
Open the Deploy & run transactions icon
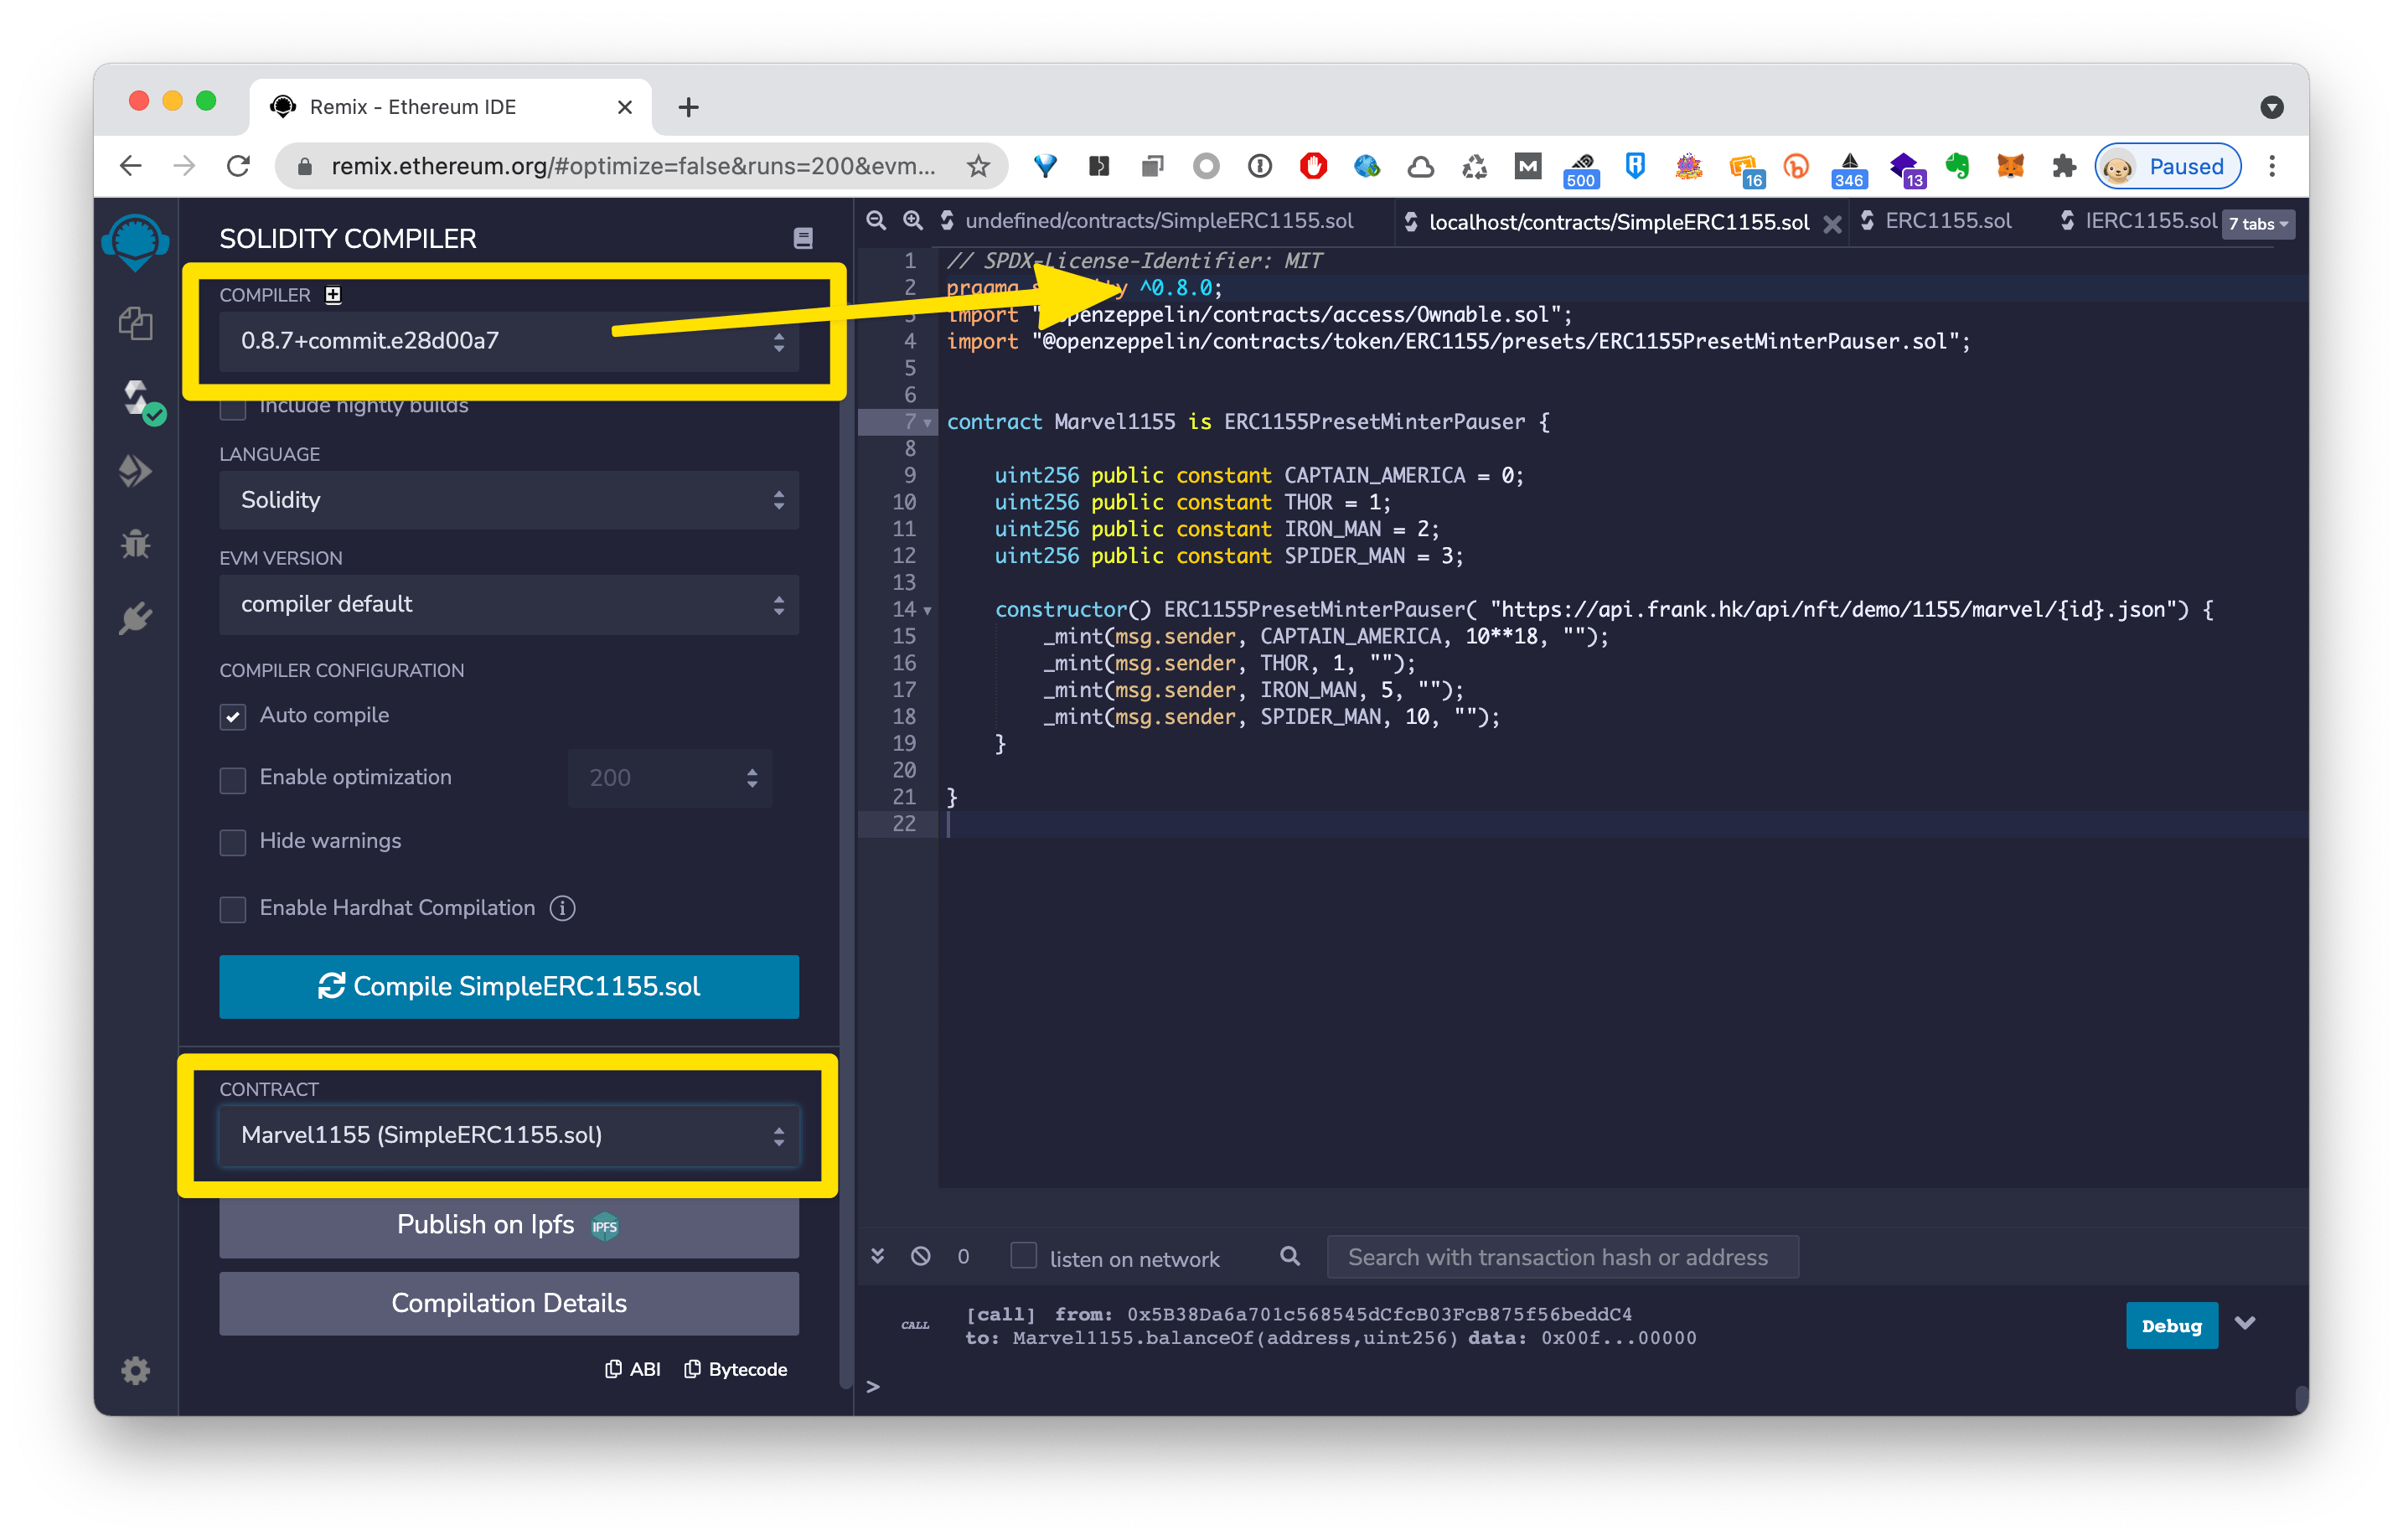(135, 470)
